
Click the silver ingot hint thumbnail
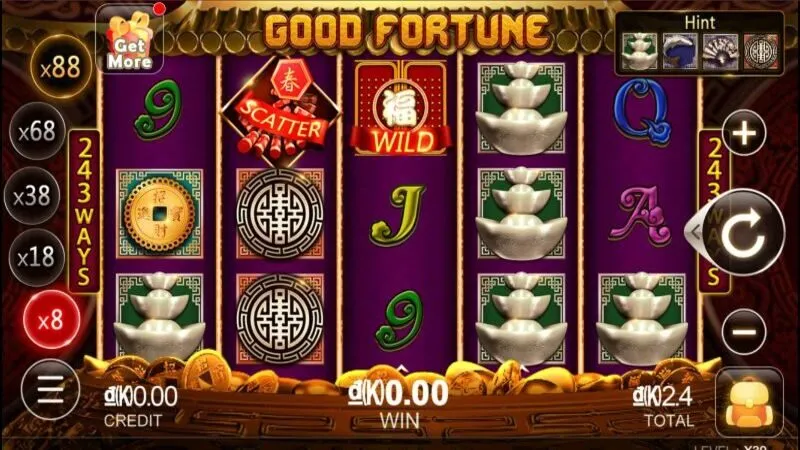pos(639,51)
